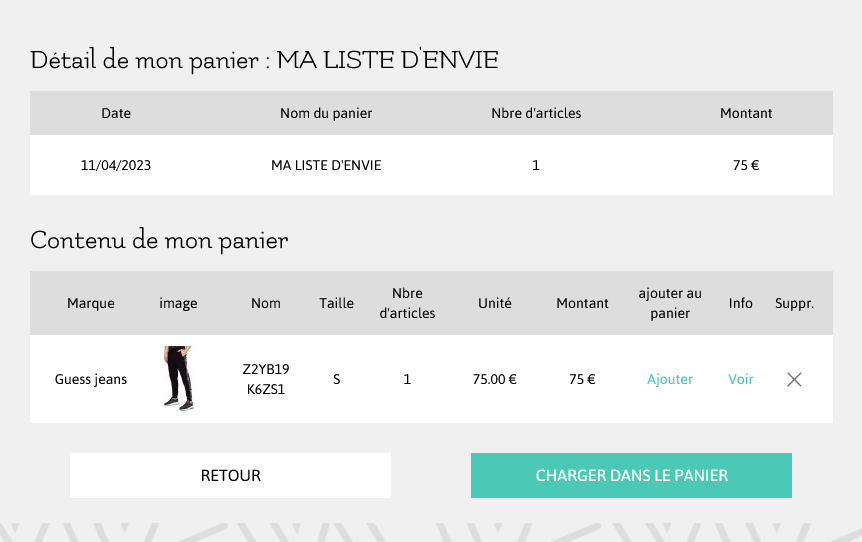Select the Suppr. column header
Screen dimensions: 862x542
coord(794,303)
